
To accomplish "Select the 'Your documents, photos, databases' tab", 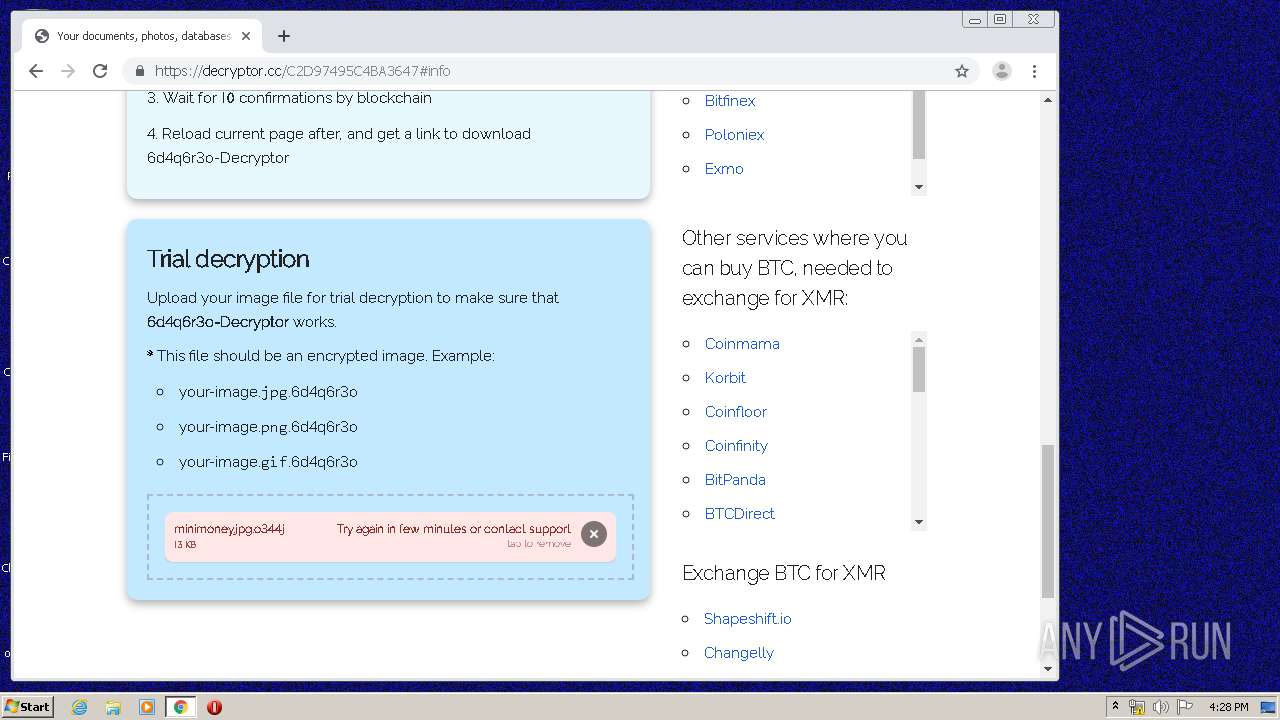I will tap(142, 36).
